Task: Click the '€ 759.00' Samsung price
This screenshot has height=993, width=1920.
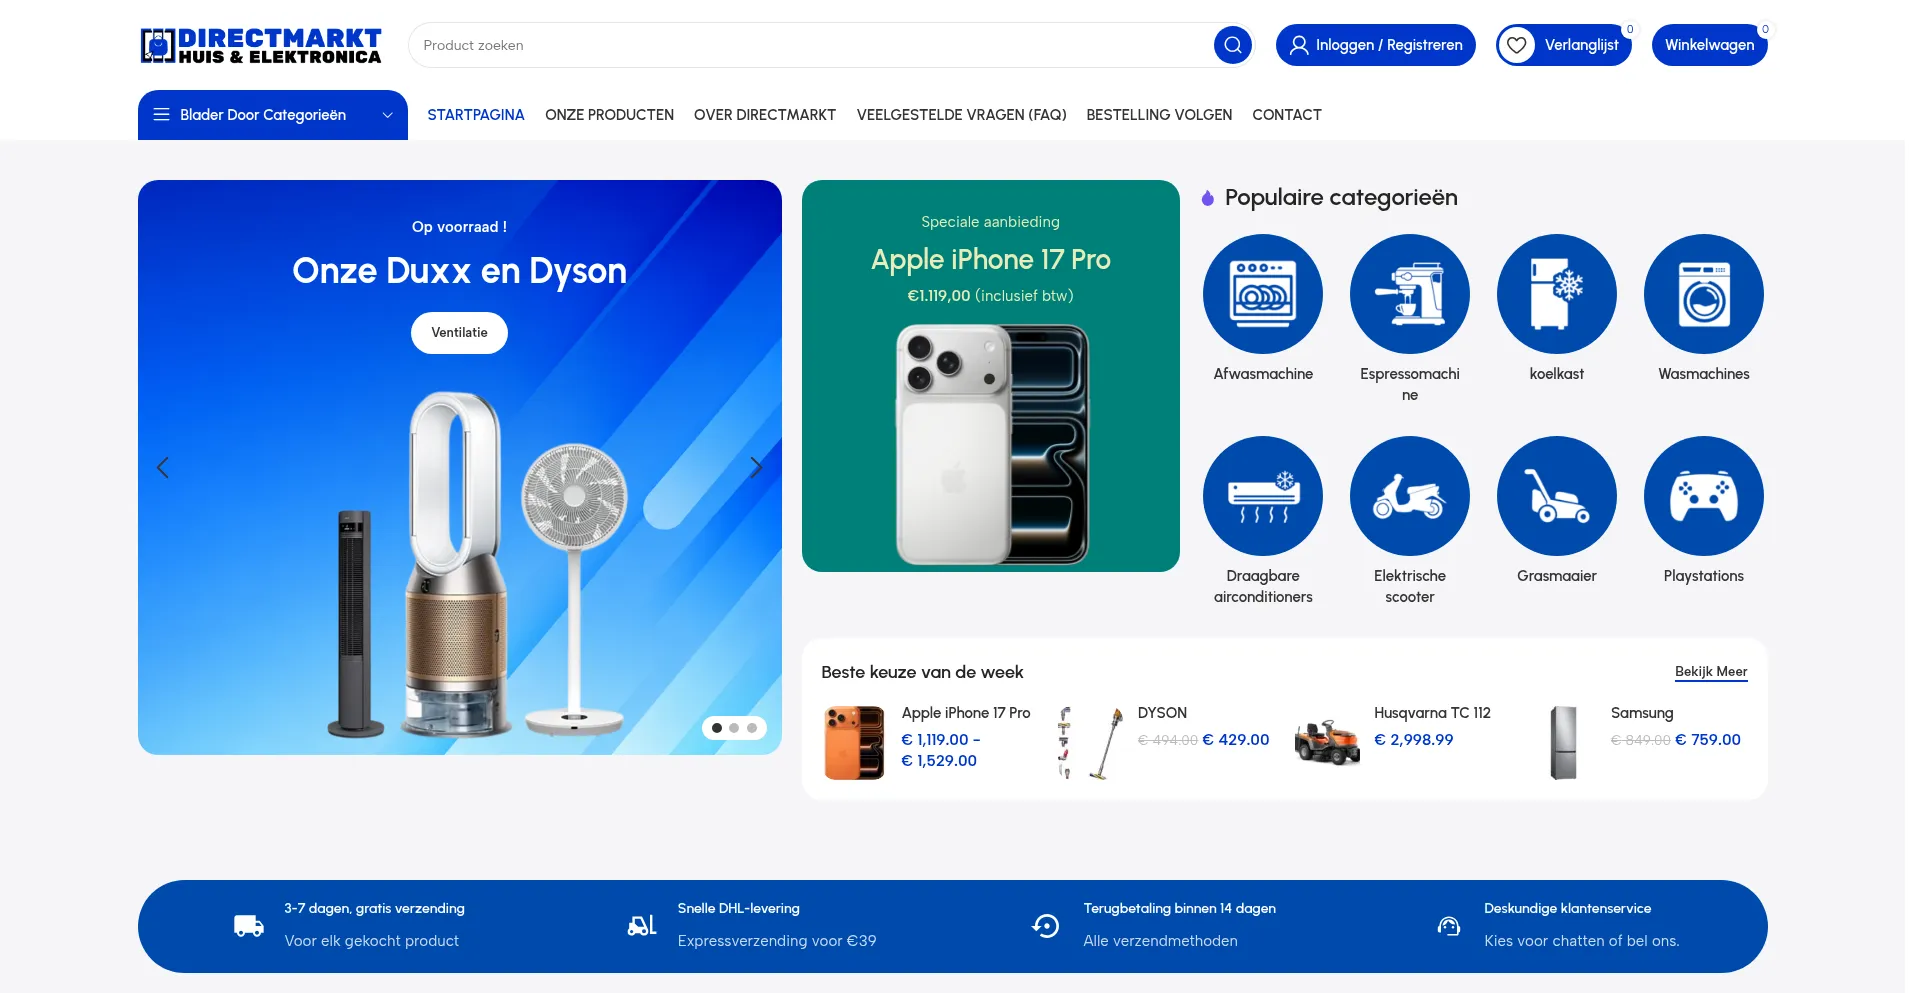Action: [1708, 740]
